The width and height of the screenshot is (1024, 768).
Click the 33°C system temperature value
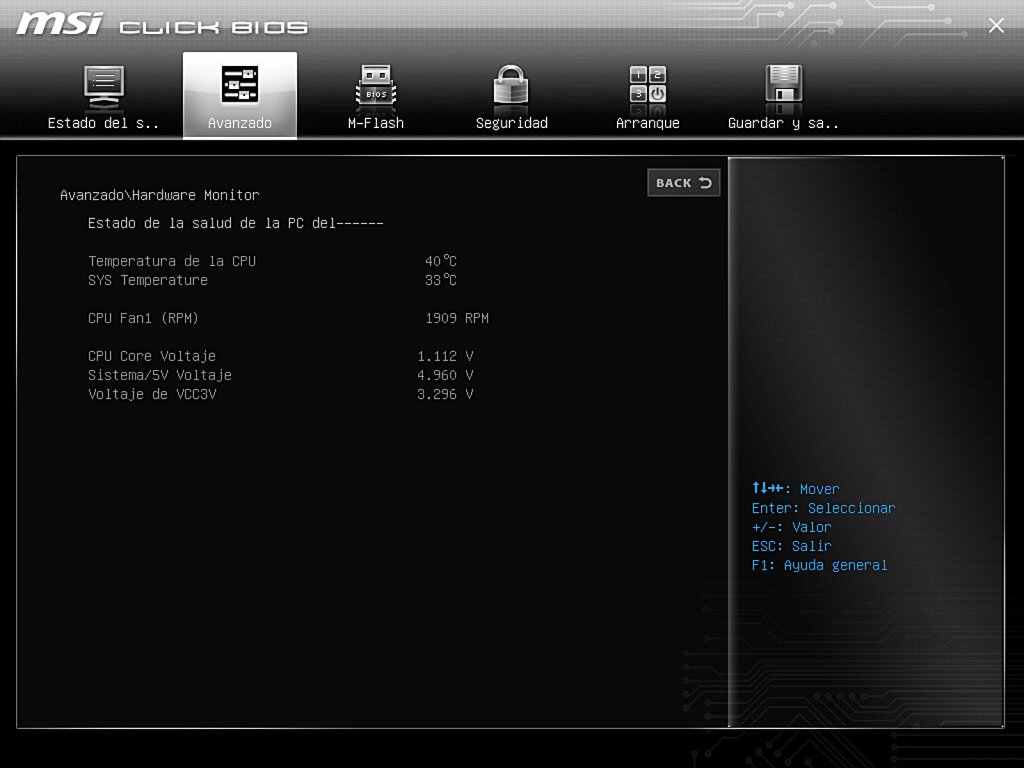coord(441,280)
